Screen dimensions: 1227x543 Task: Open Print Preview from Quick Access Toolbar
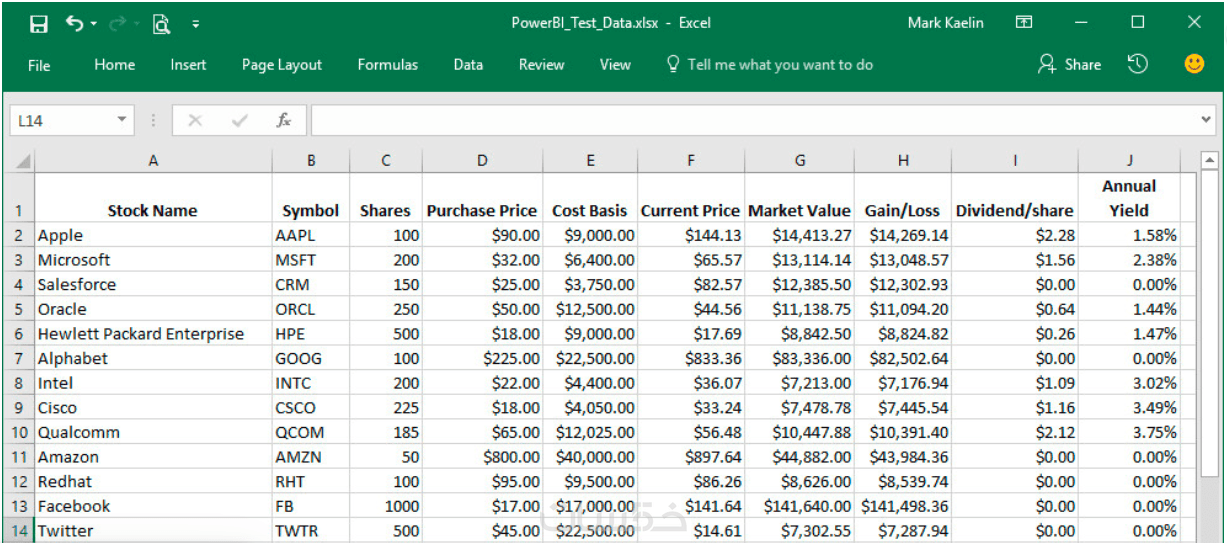coord(161,23)
